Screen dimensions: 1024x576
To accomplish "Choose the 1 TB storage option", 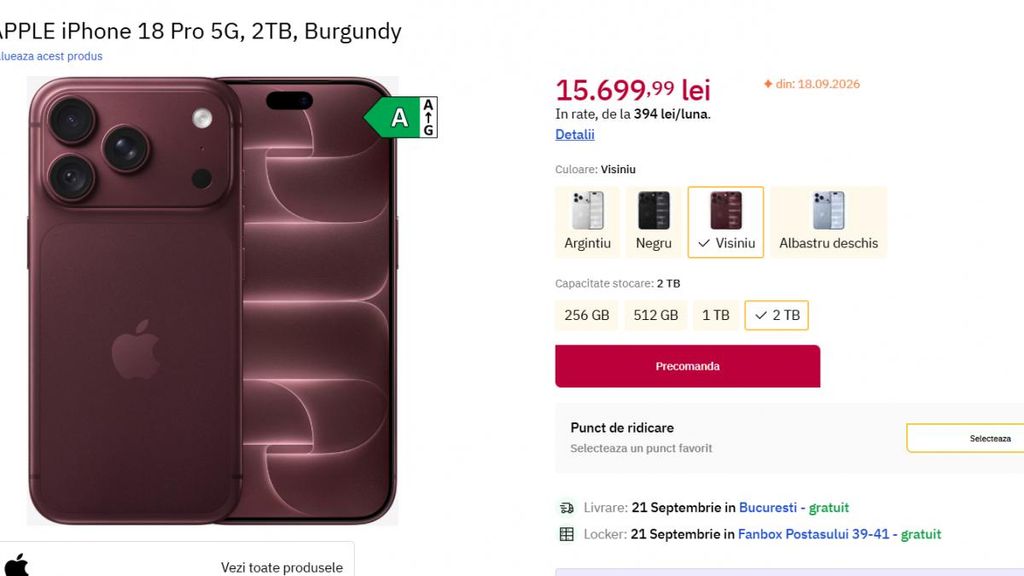I will pyautogui.click(x=716, y=315).
